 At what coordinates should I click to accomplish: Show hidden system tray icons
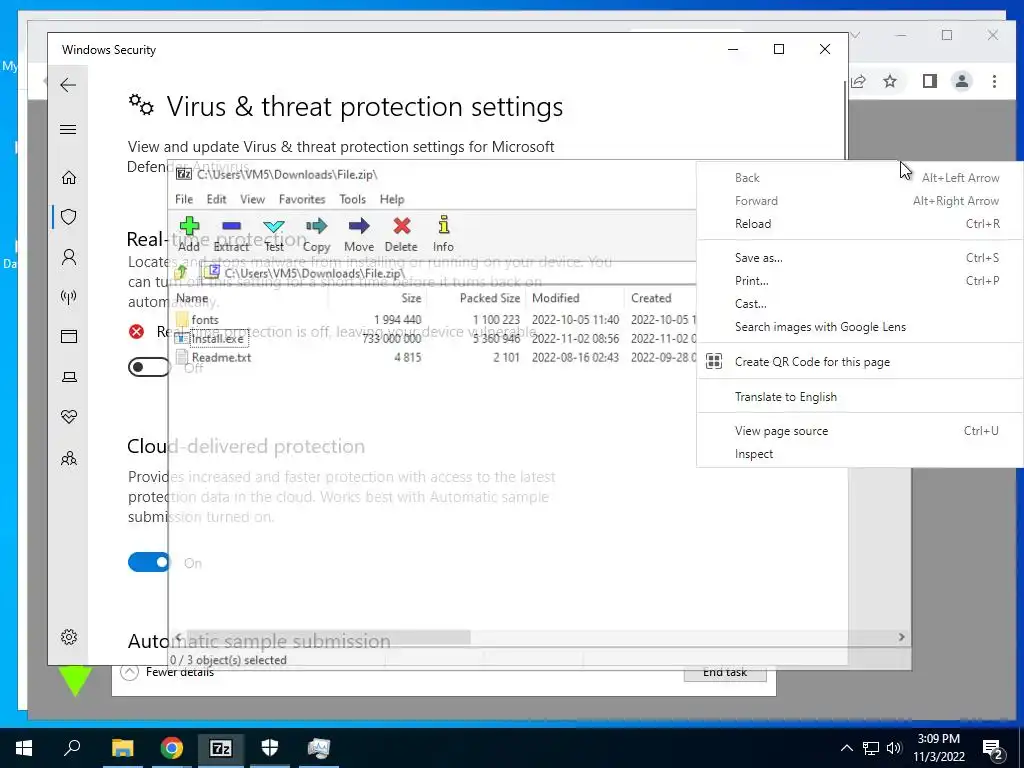[846, 748]
